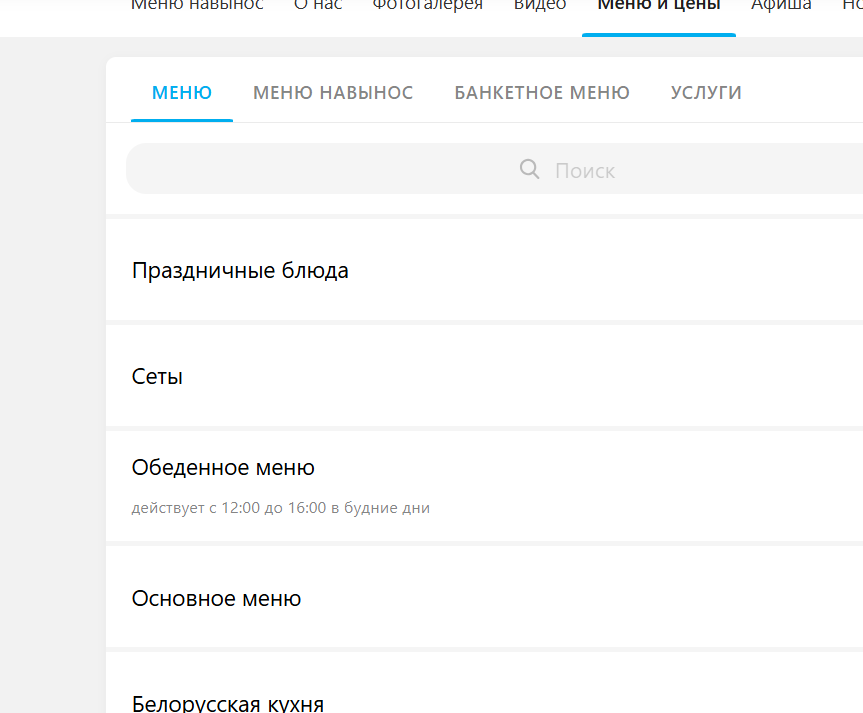Expand the Основное меню category

[x=484, y=598]
